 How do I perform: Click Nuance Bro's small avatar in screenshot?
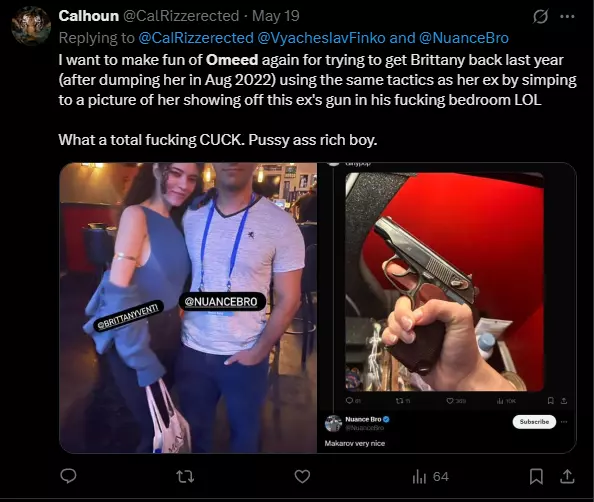tap(333, 423)
